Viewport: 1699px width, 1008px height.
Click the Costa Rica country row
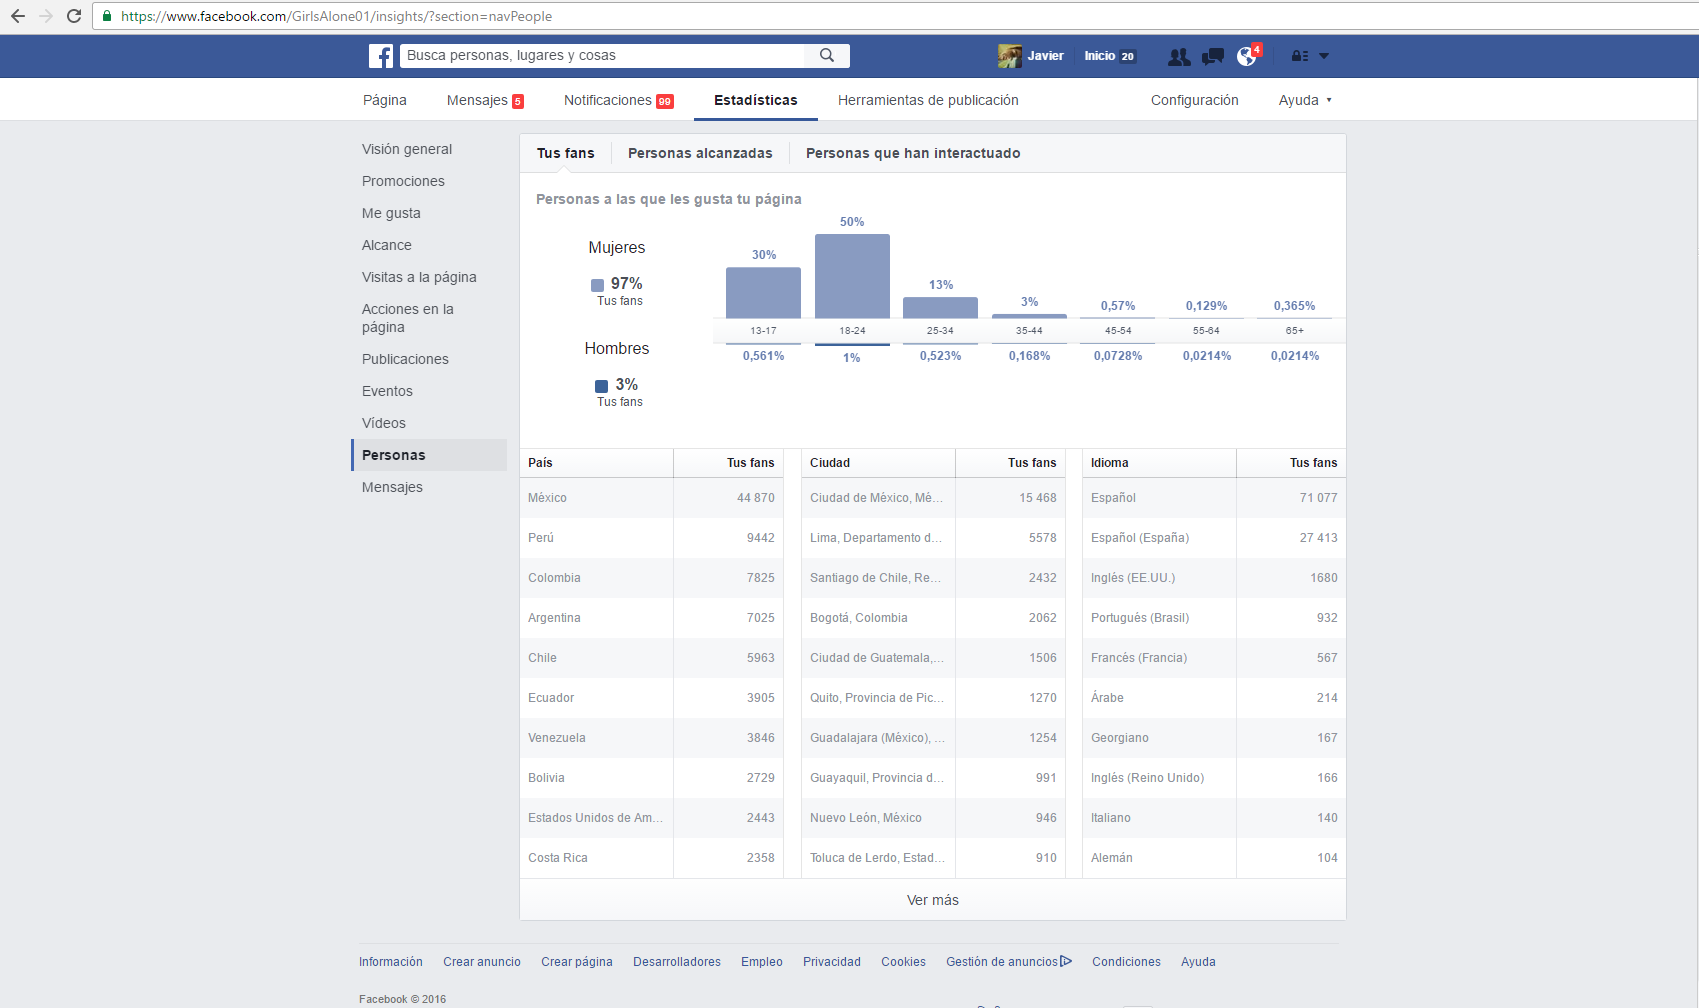coord(651,858)
